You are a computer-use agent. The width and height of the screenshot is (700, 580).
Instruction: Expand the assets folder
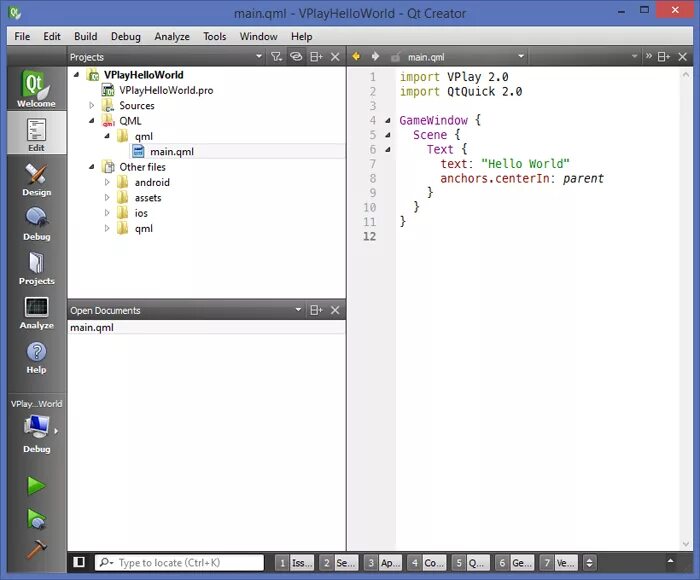tap(107, 197)
